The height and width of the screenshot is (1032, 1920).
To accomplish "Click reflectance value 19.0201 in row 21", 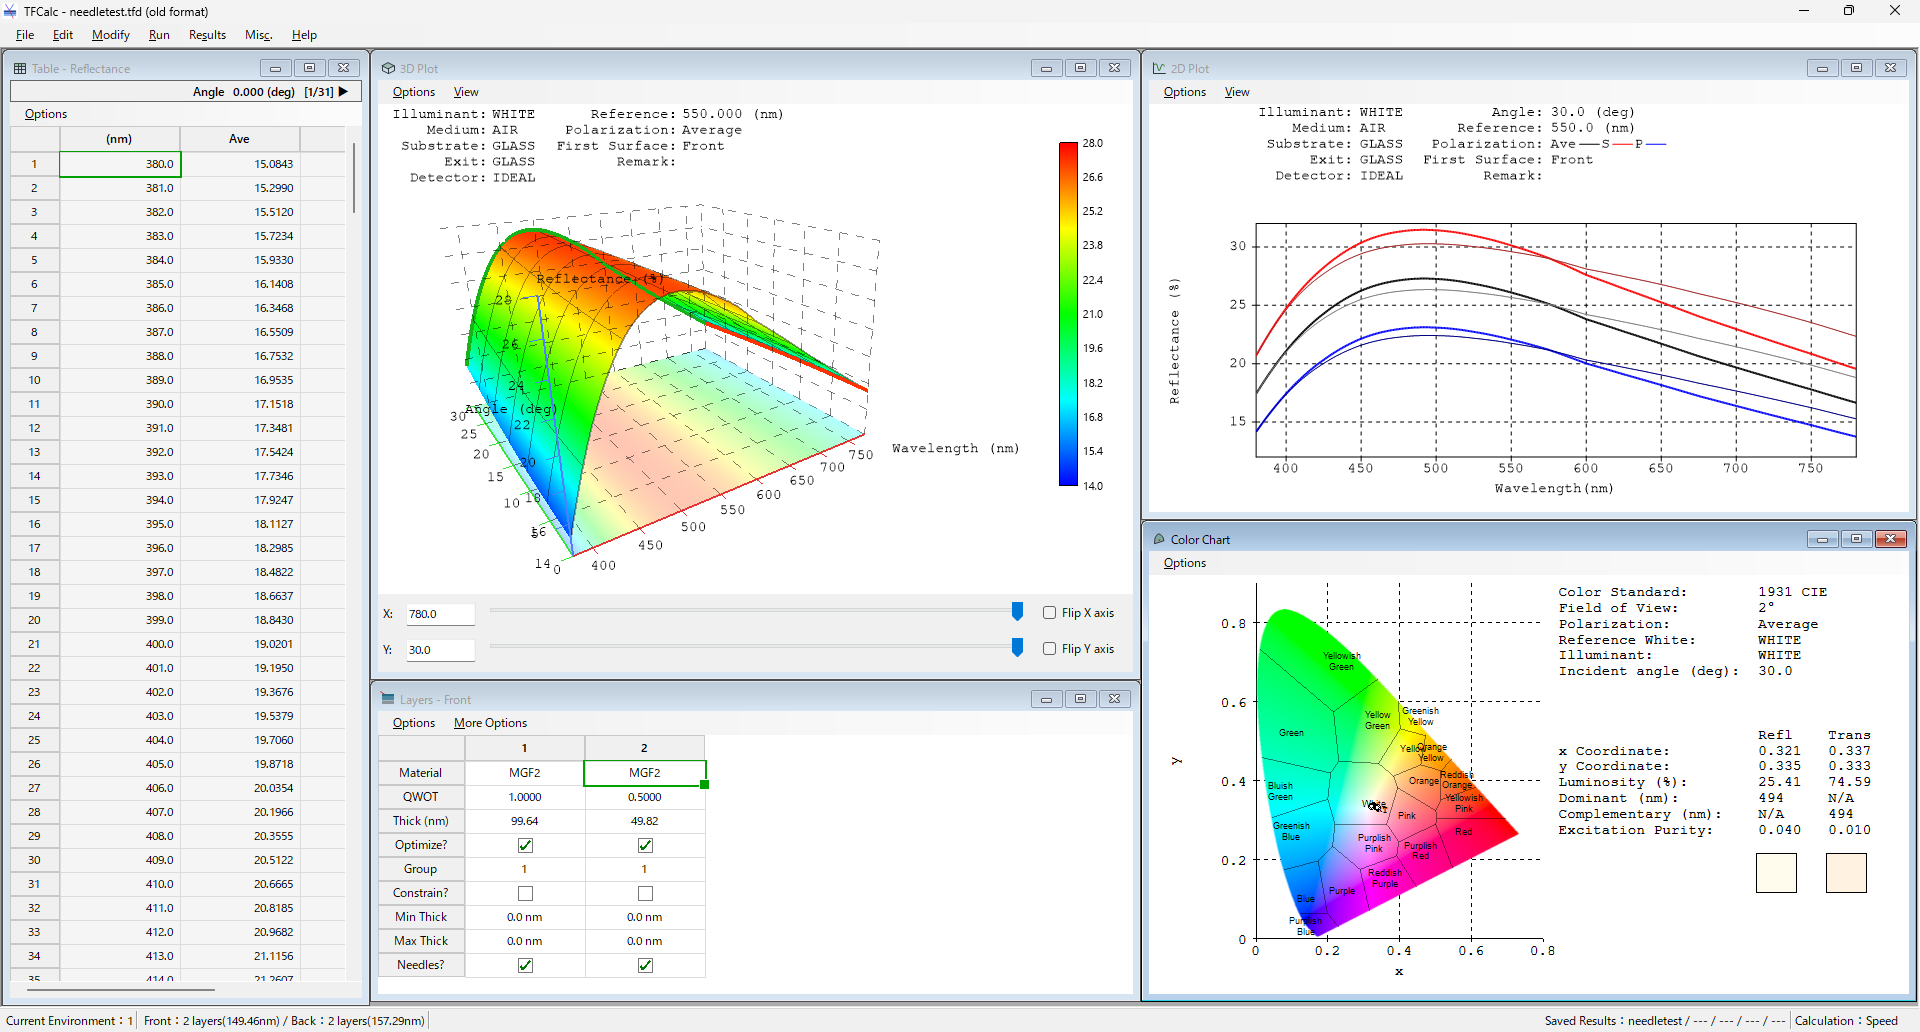I will pyautogui.click(x=240, y=644).
